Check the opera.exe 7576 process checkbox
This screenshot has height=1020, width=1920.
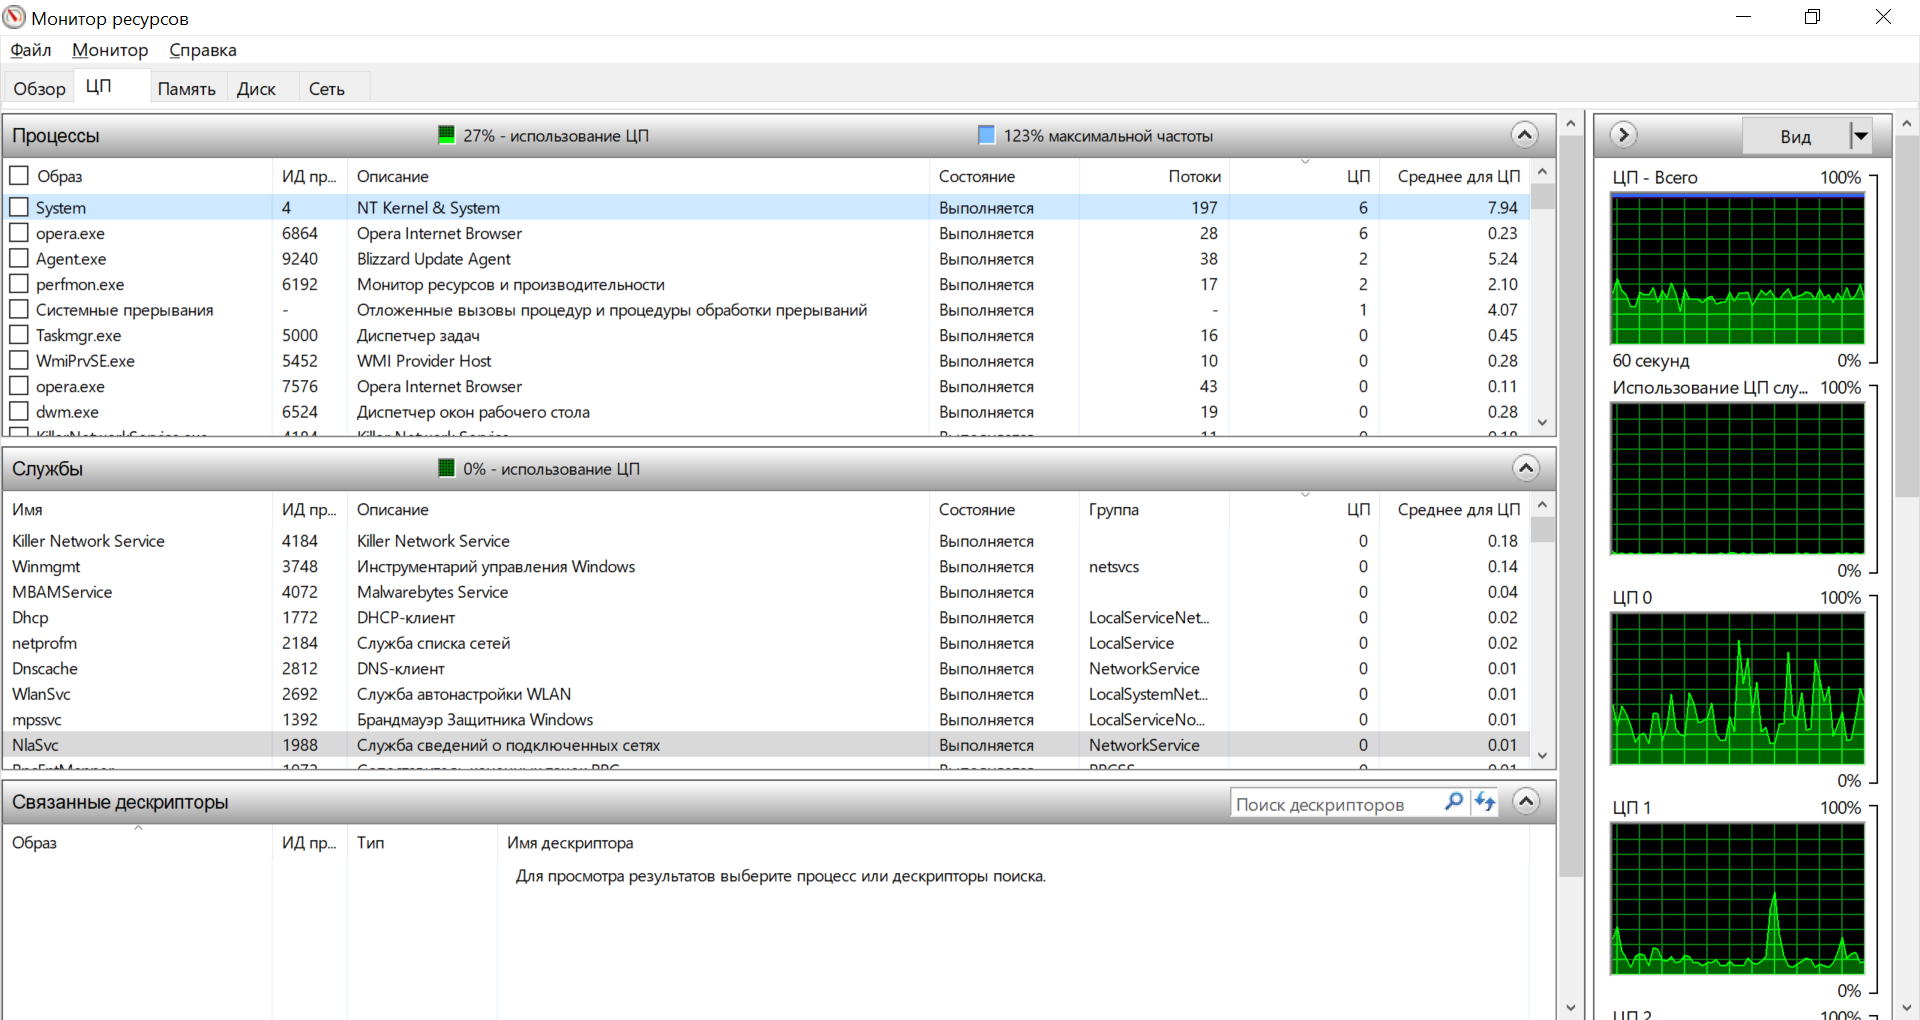pyautogui.click(x=19, y=386)
